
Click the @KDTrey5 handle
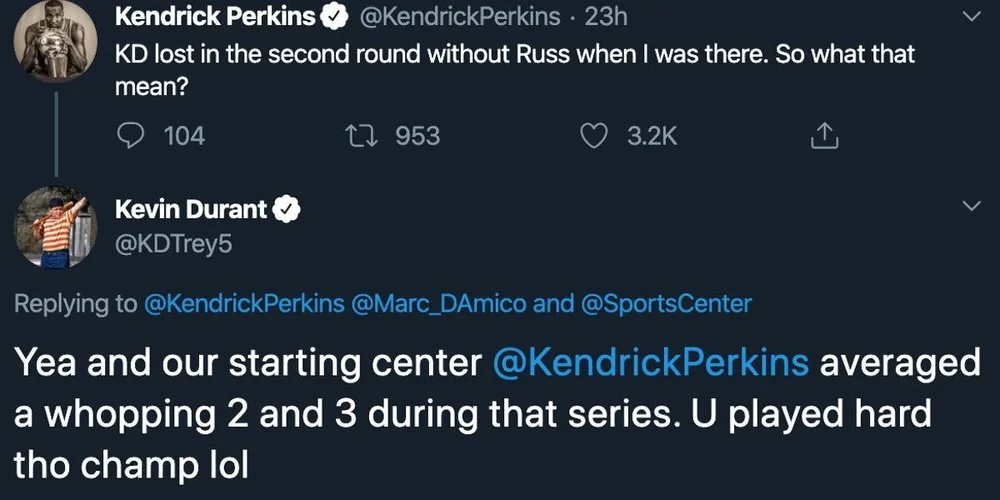coord(174,243)
